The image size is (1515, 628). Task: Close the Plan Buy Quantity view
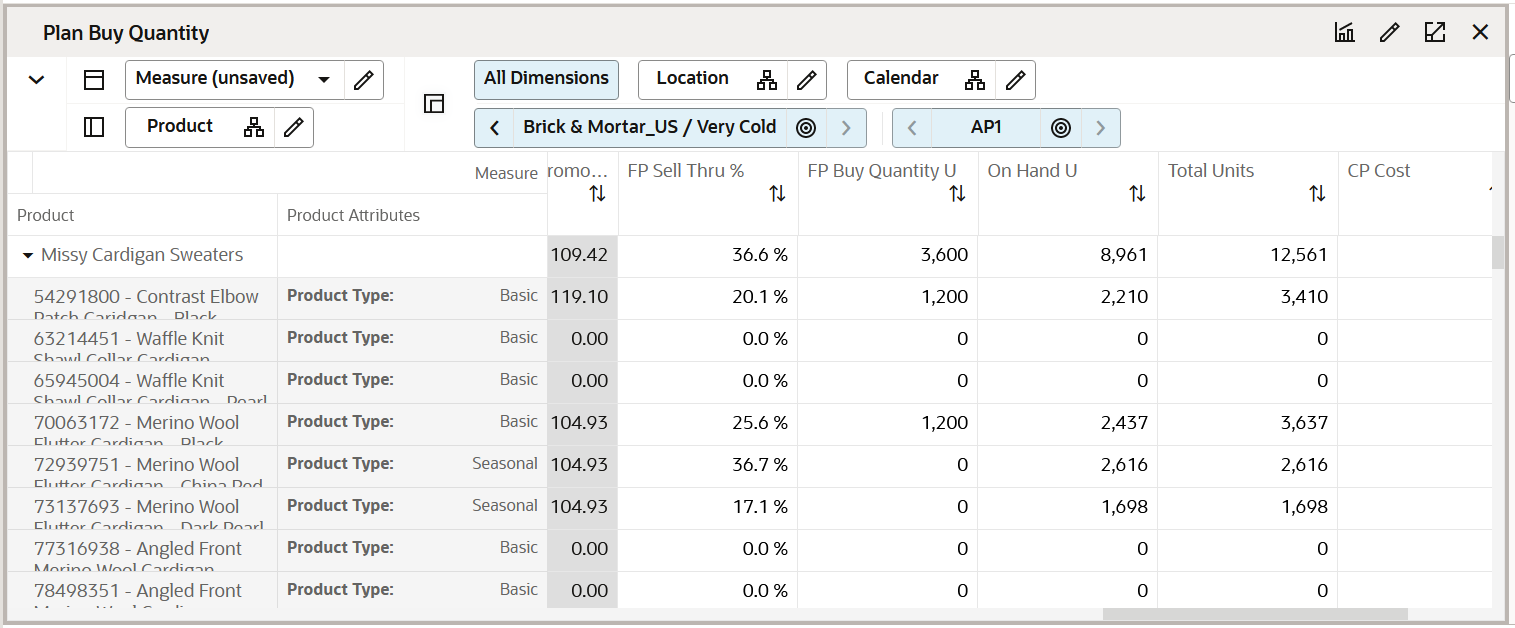pyautogui.click(x=1481, y=33)
